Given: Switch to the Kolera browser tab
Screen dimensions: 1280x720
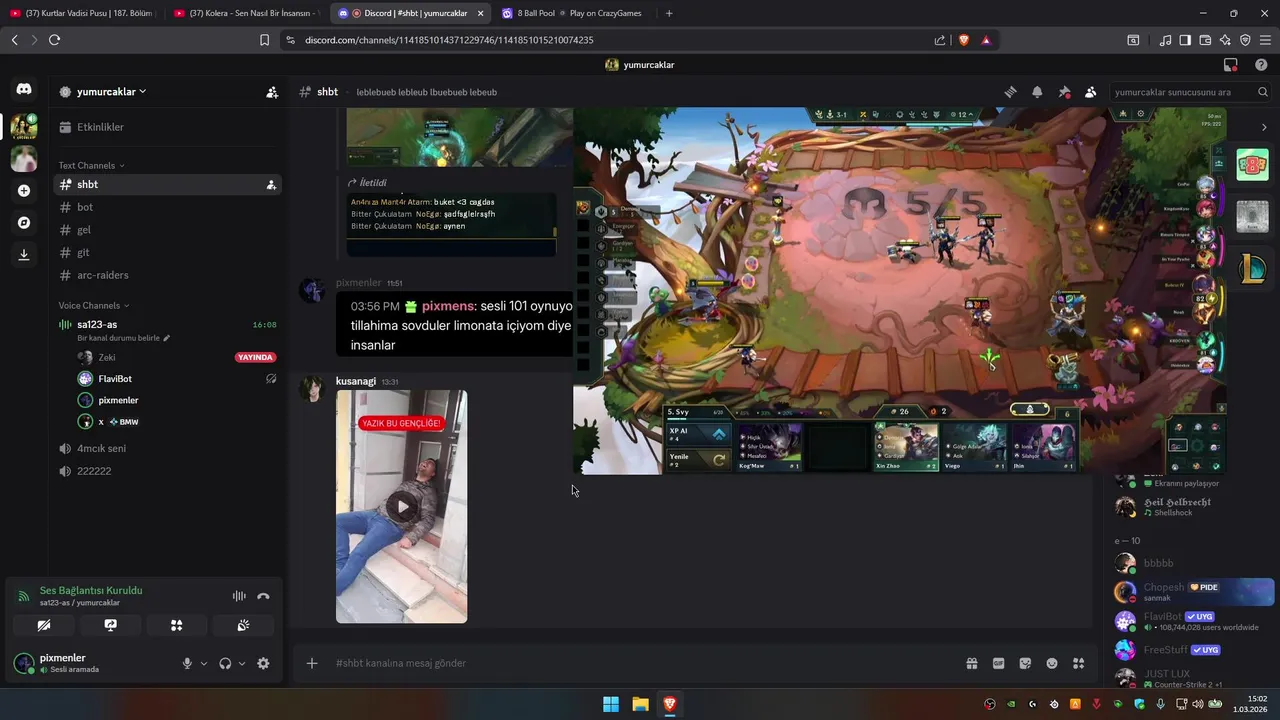Looking at the screenshot, I should 245,13.
